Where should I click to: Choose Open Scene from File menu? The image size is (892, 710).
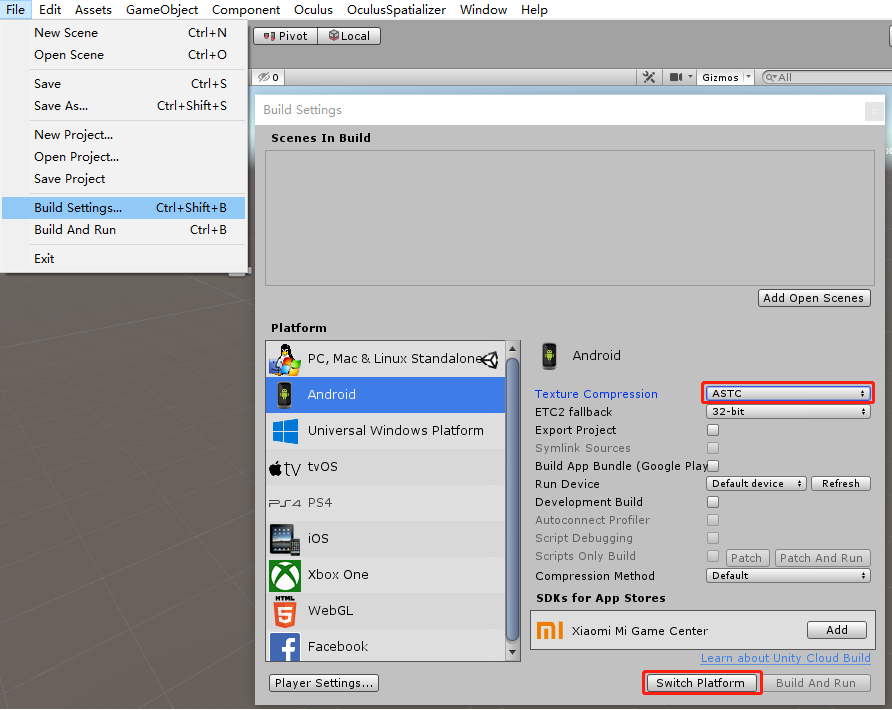click(123, 55)
